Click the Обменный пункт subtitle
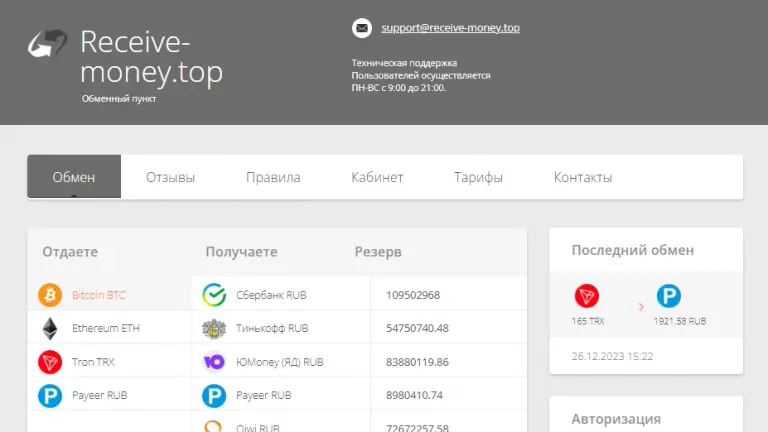 (119, 98)
